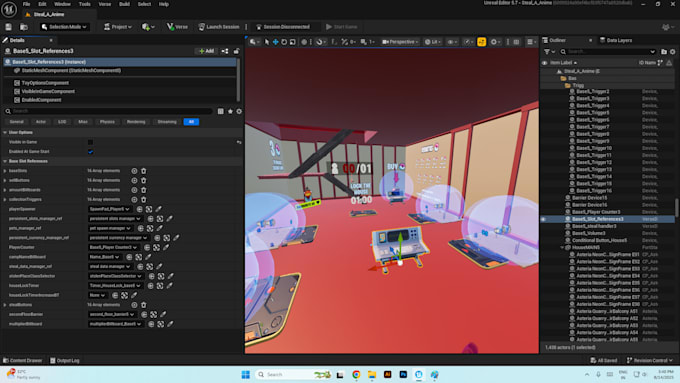Open persistent_slots_manager_ref dropdown

click(x=115, y=219)
